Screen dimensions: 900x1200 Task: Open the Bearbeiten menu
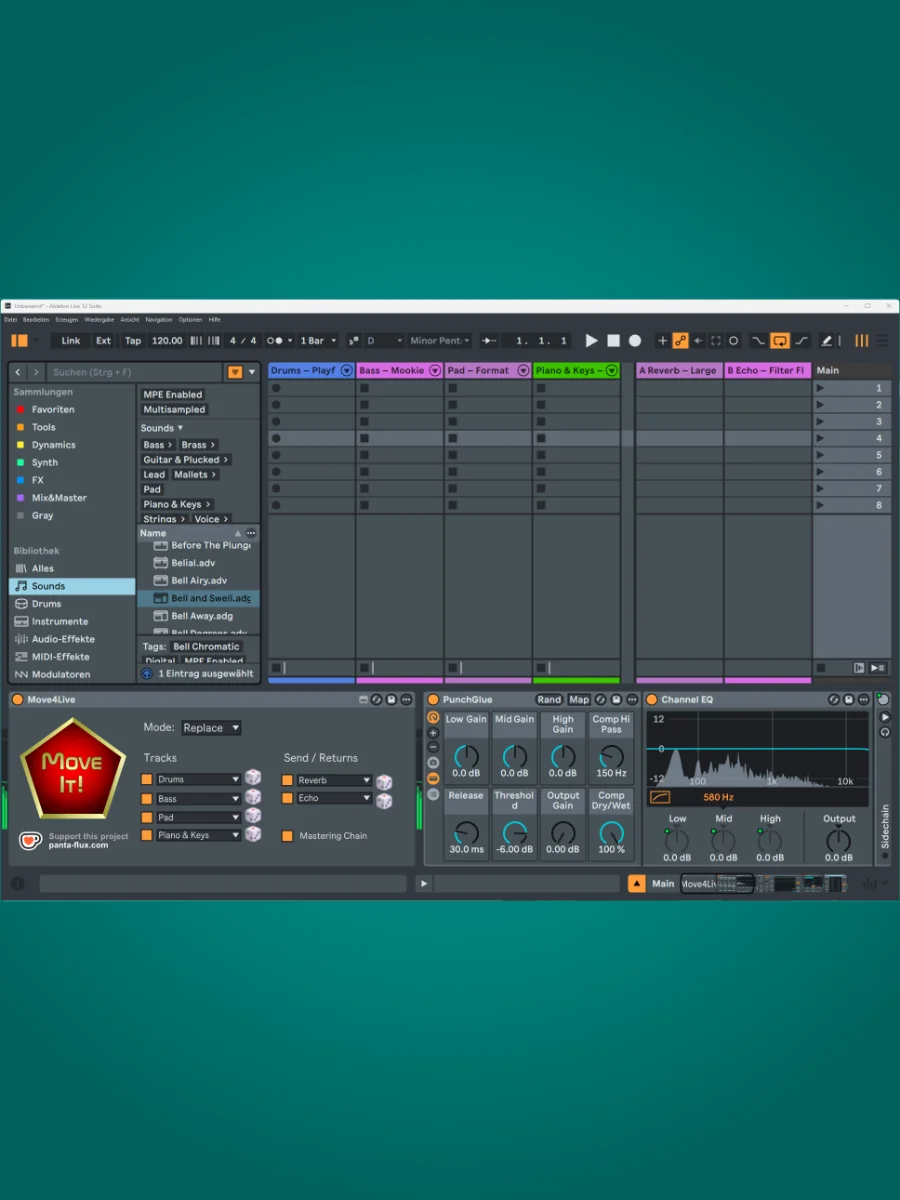(x=36, y=319)
